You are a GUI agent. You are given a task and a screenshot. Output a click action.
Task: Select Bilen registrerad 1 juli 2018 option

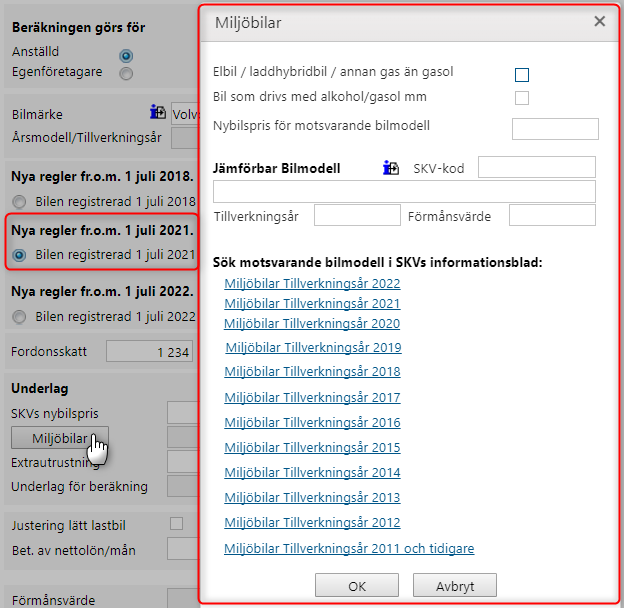point(19,202)
